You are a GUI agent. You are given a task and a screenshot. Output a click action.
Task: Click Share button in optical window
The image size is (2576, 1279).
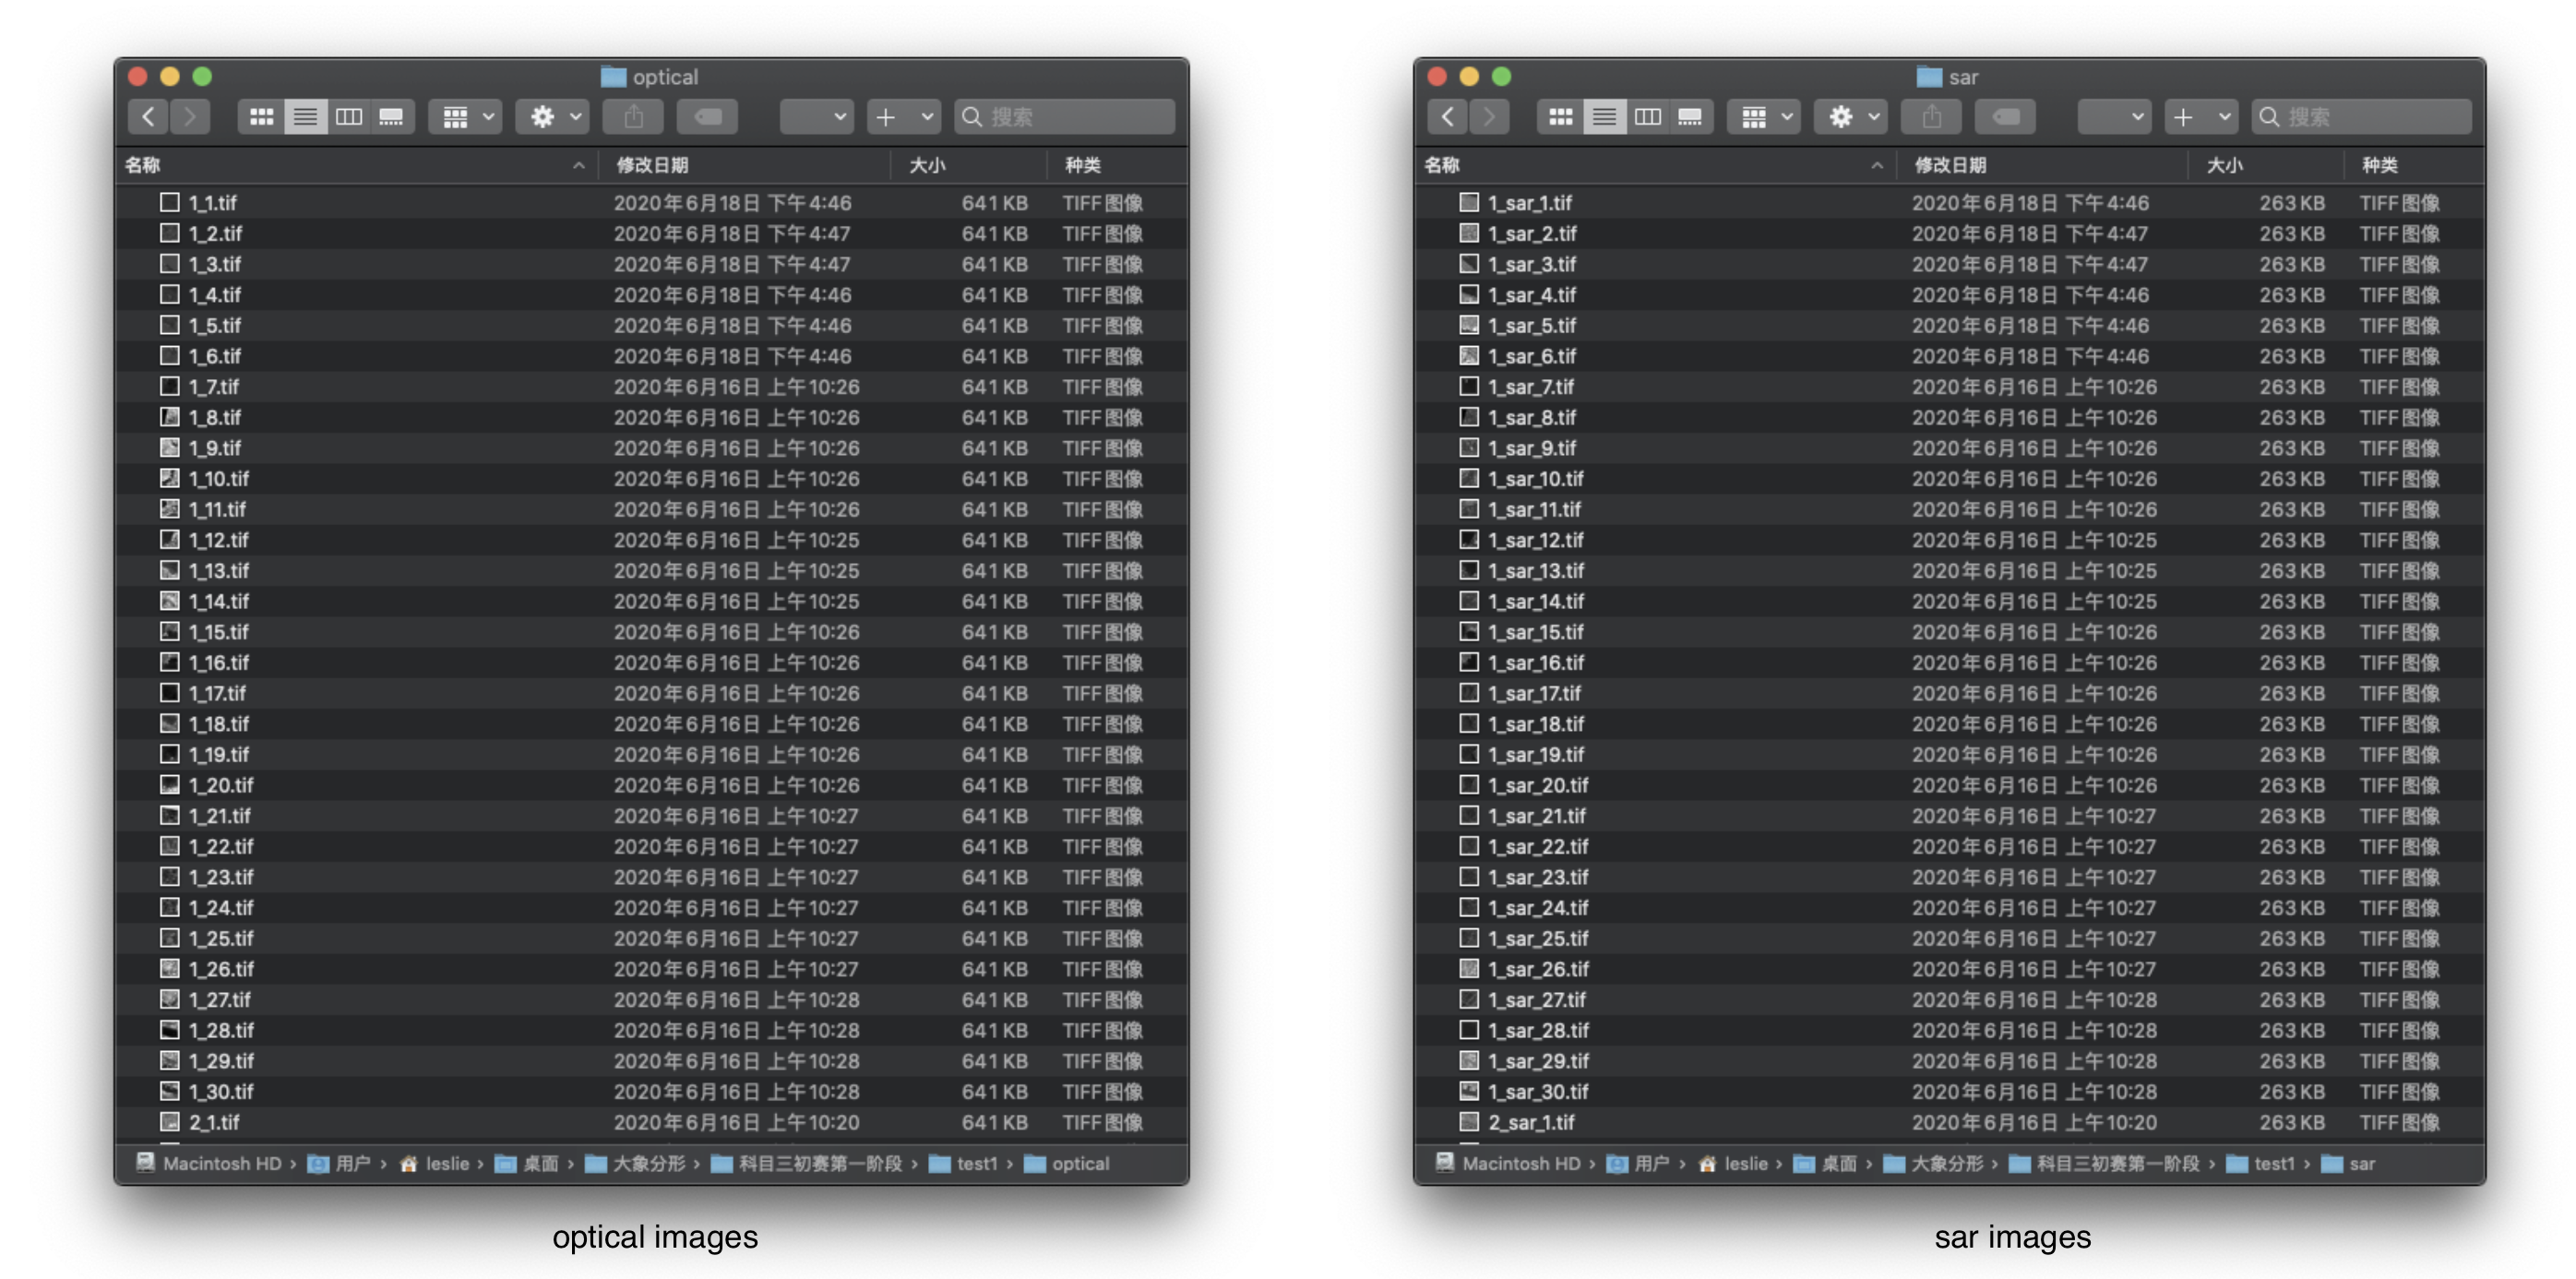(x=633, y=117)
